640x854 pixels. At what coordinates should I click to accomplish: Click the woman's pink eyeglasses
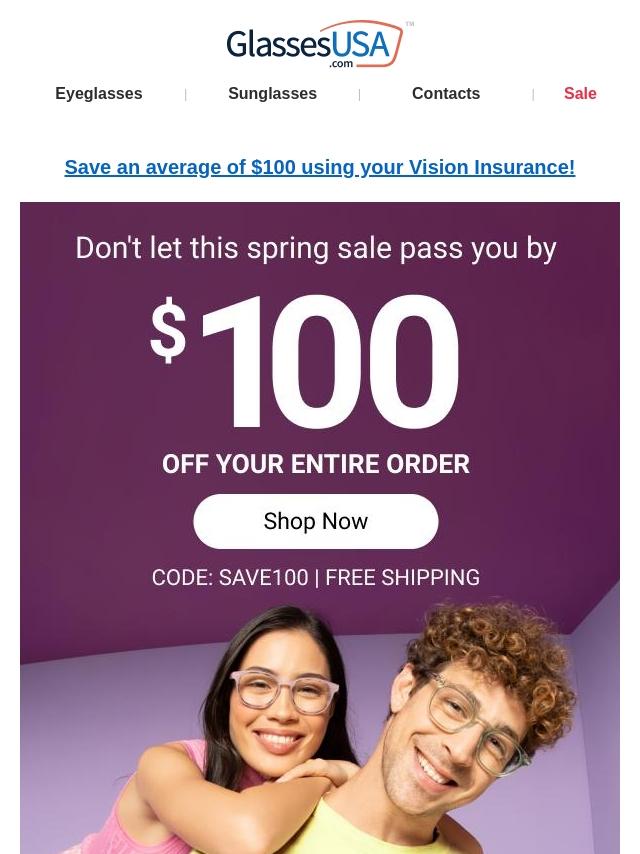click(284, 692)
